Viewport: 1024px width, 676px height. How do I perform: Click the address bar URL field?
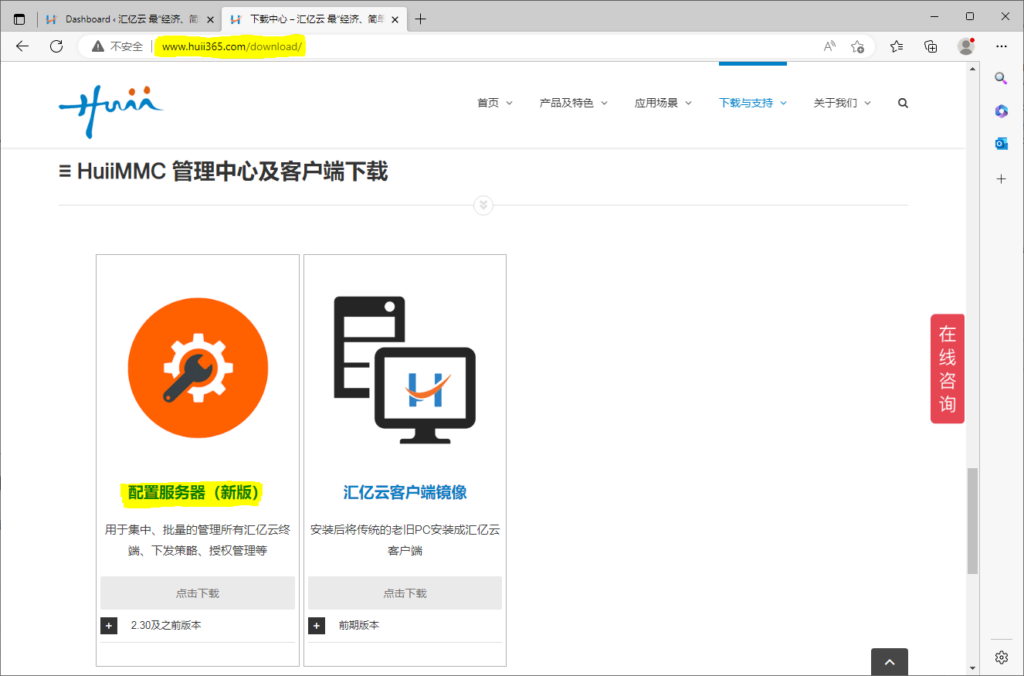(480, 46)
